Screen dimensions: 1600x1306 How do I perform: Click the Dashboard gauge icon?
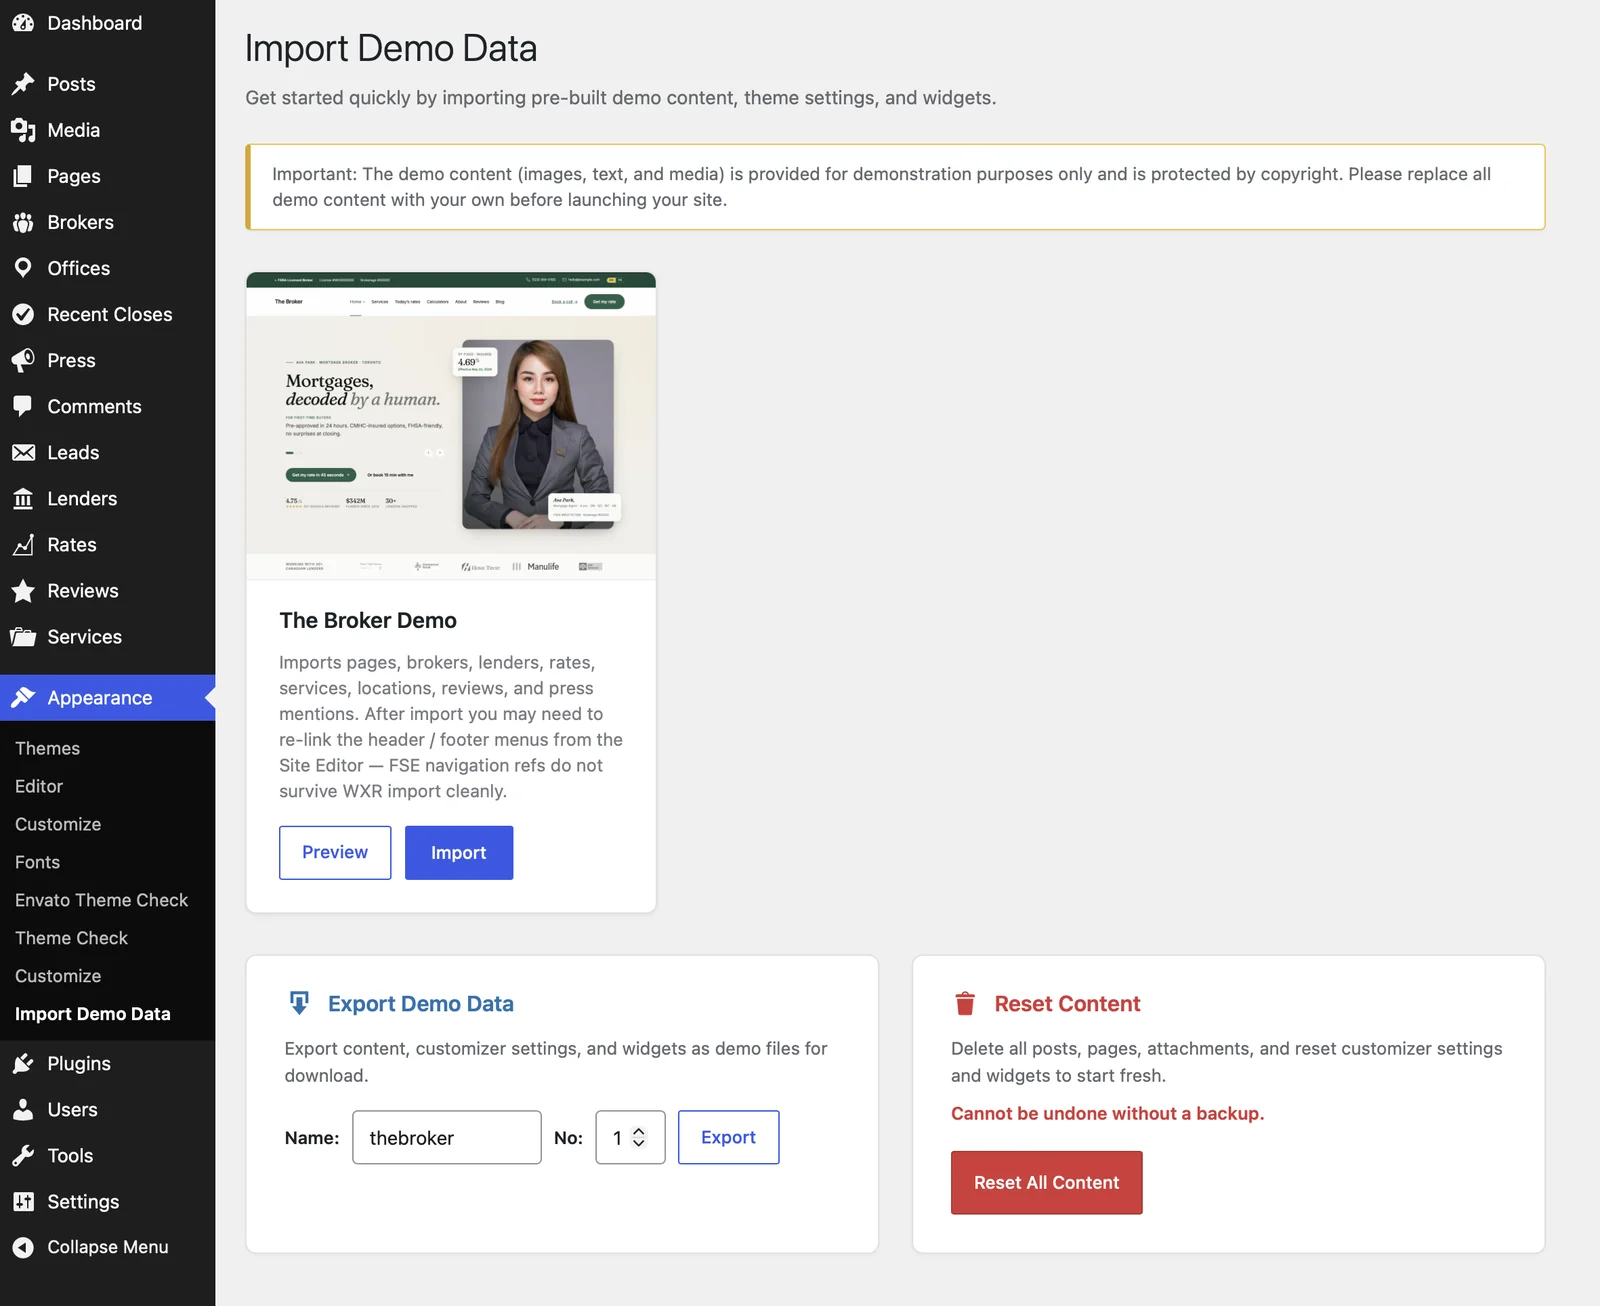pos(23,23)
